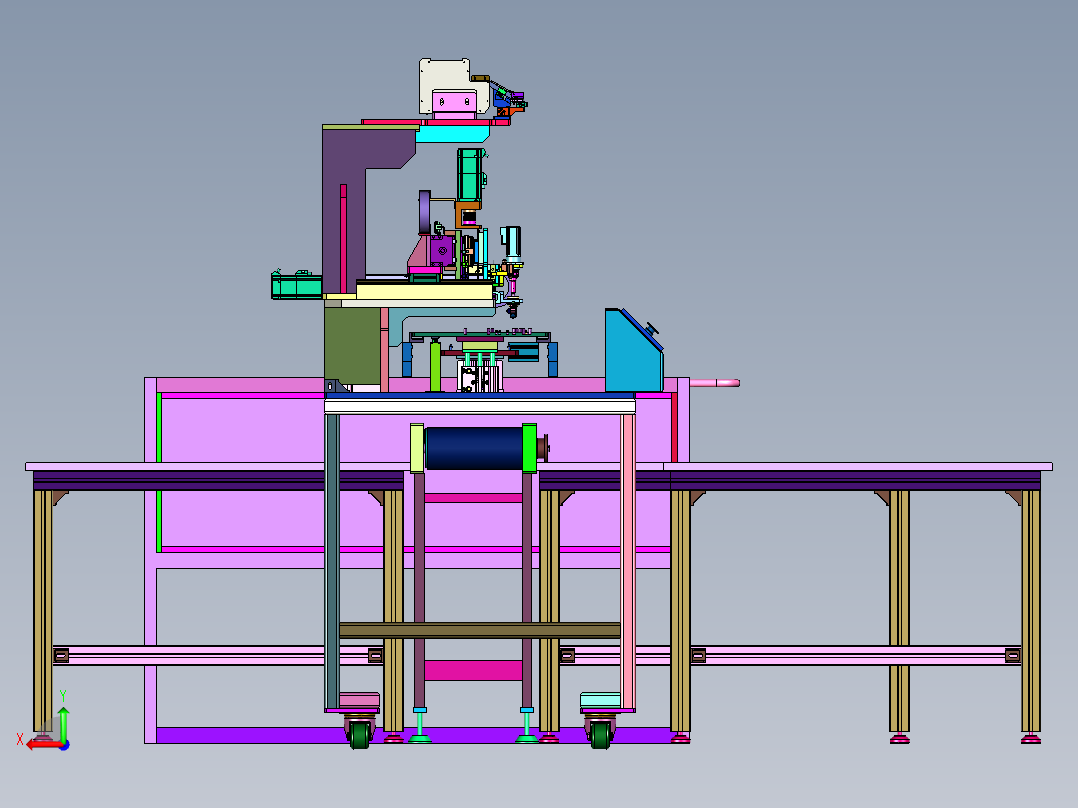Select the cyan plate under the beige housing

pyautogui.click(x=452, y=133)
